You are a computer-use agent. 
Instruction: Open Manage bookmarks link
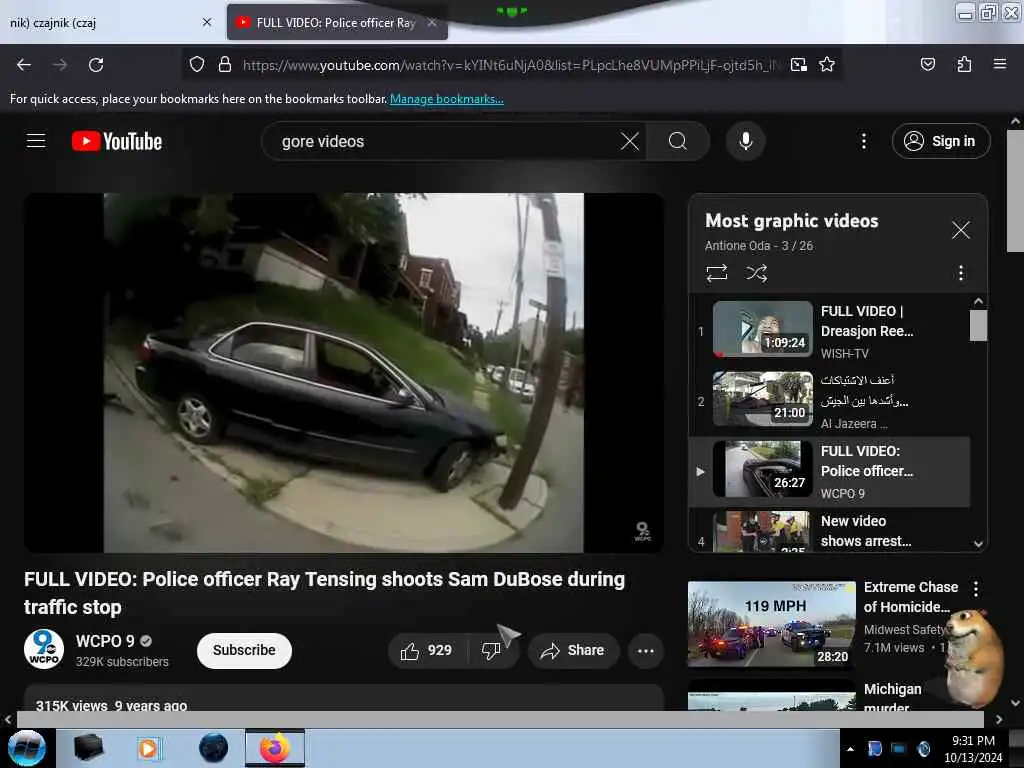pos(447,99)
